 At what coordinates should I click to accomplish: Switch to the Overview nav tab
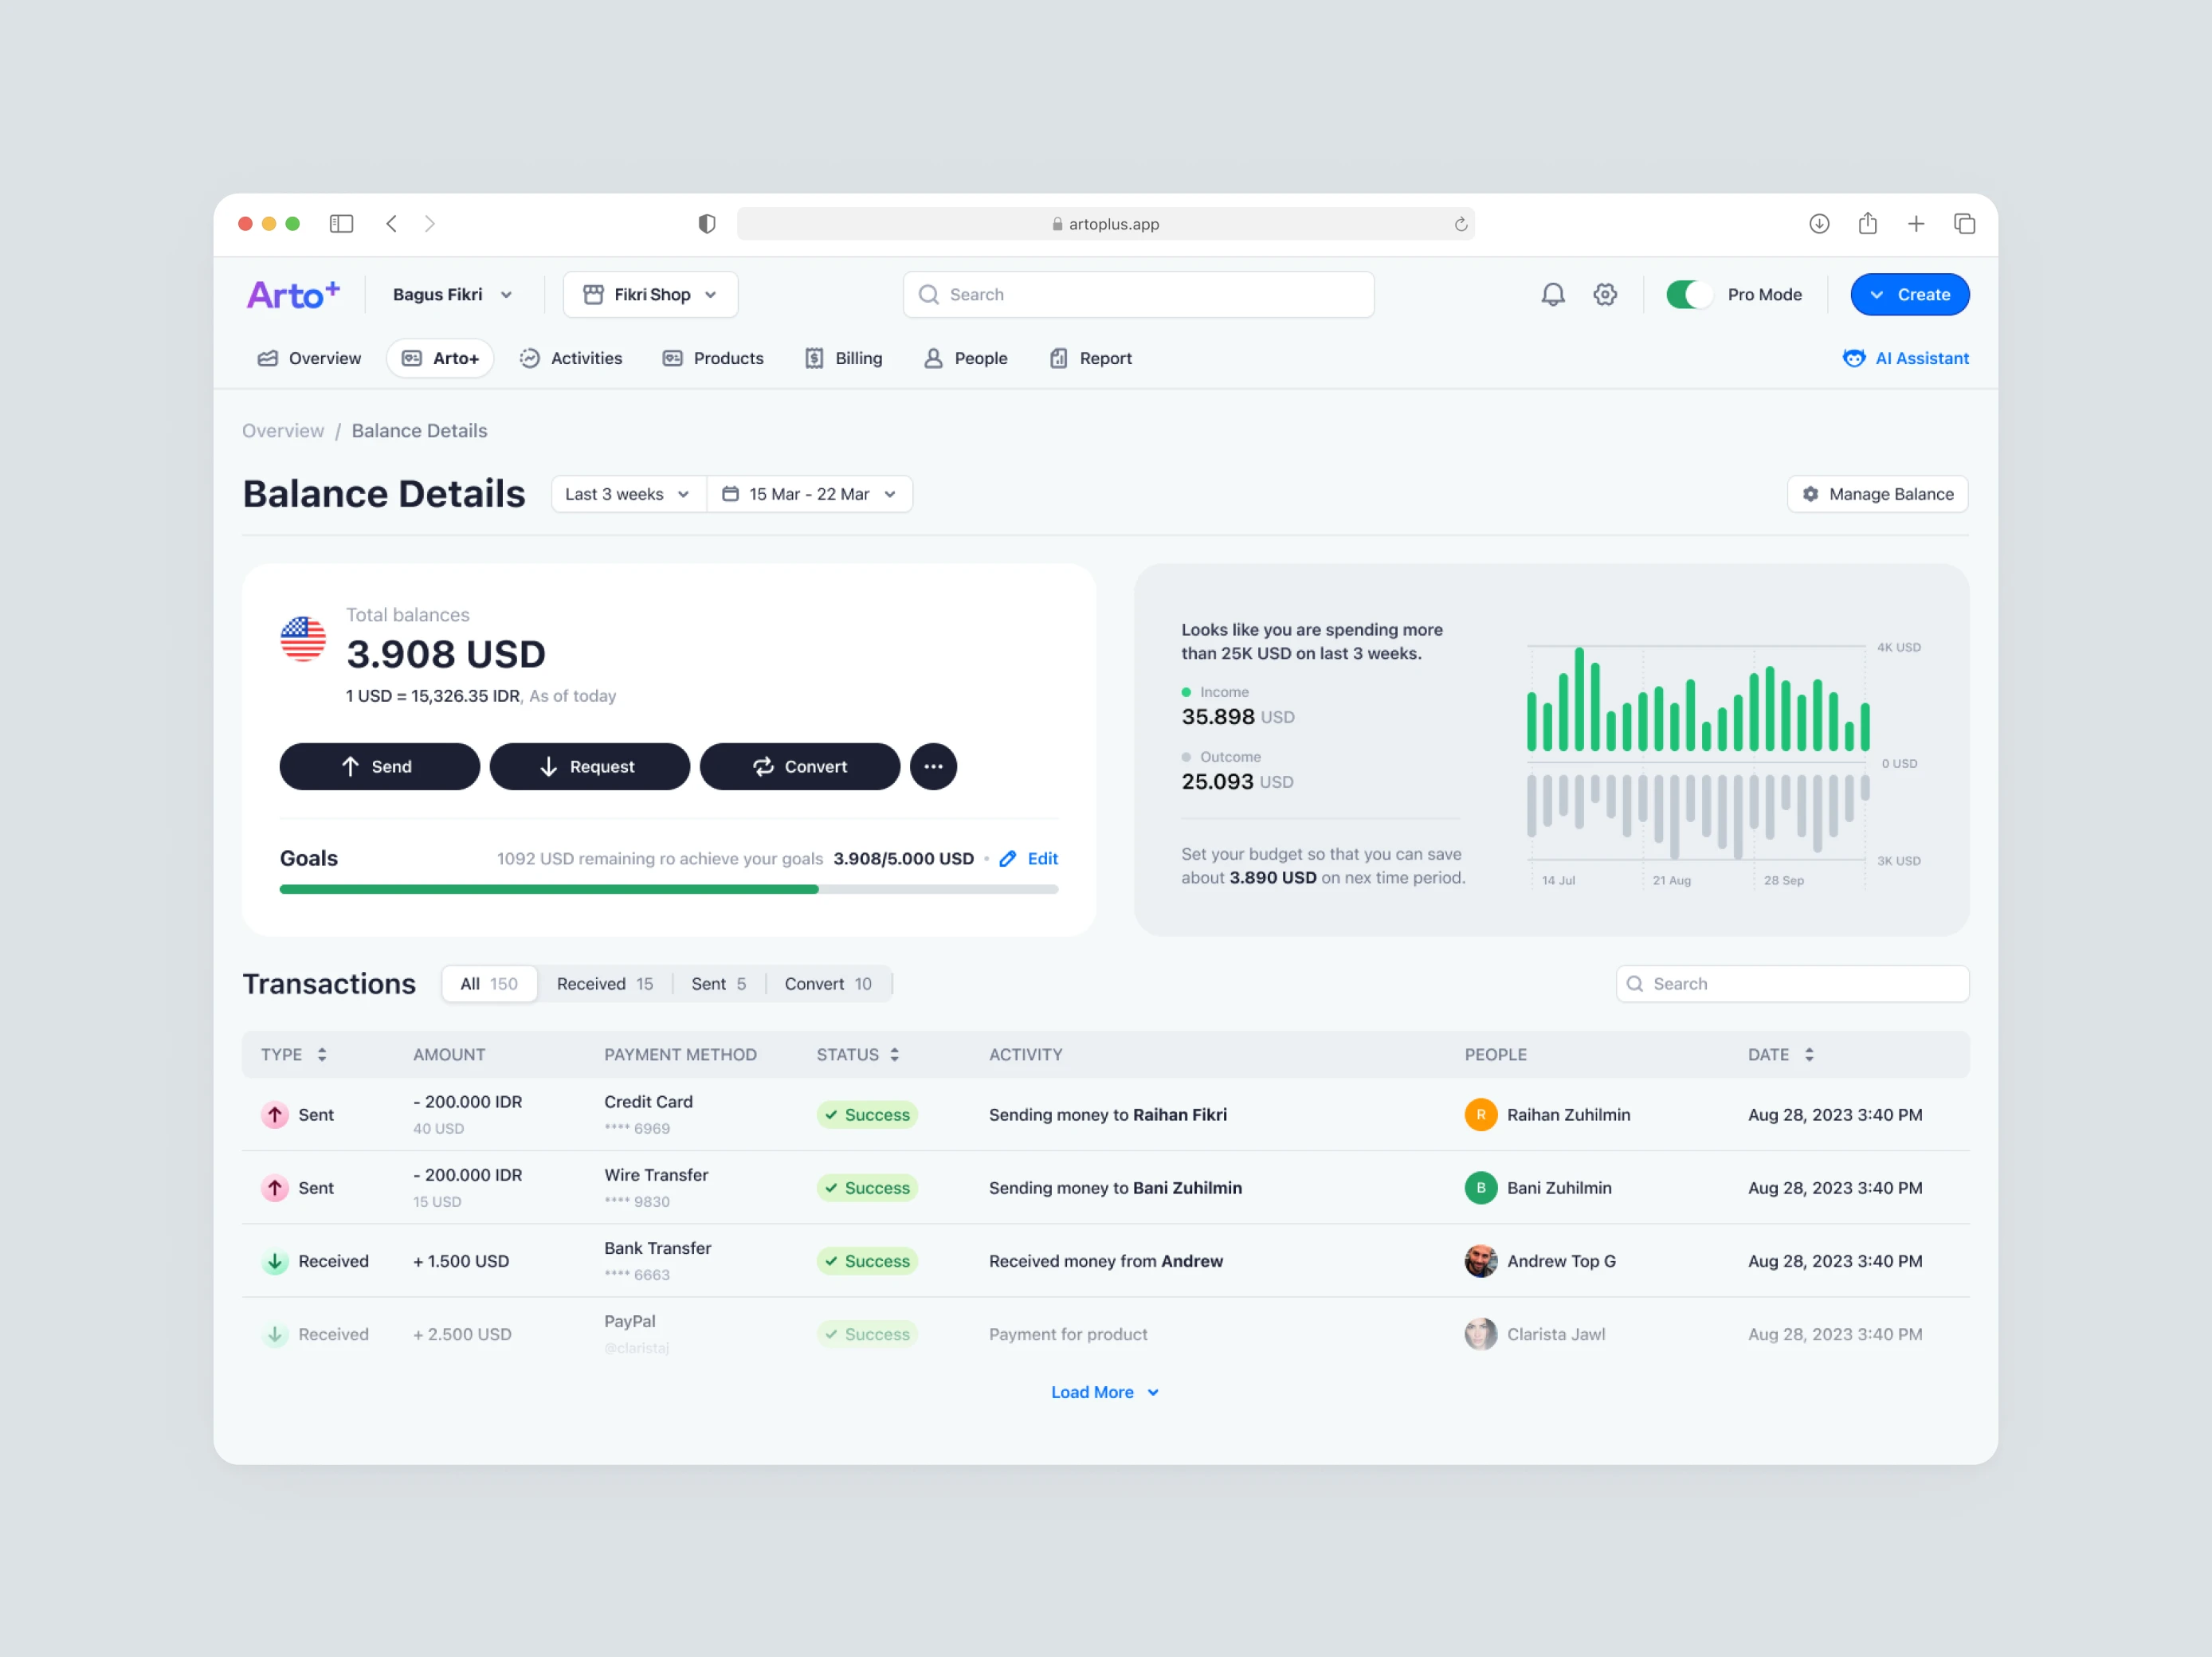(x=309, y=358)
